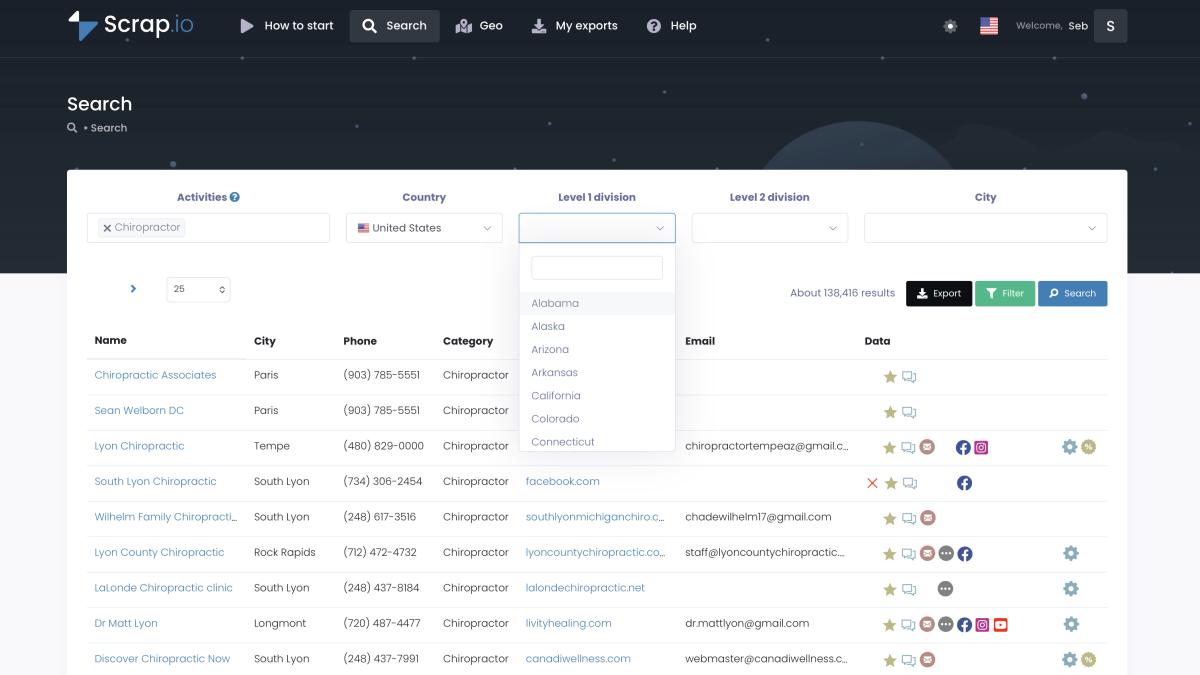1200x675 pixels.
Task: Expand the Level 2 division dropdown
Action: click(x=769, y=228)
